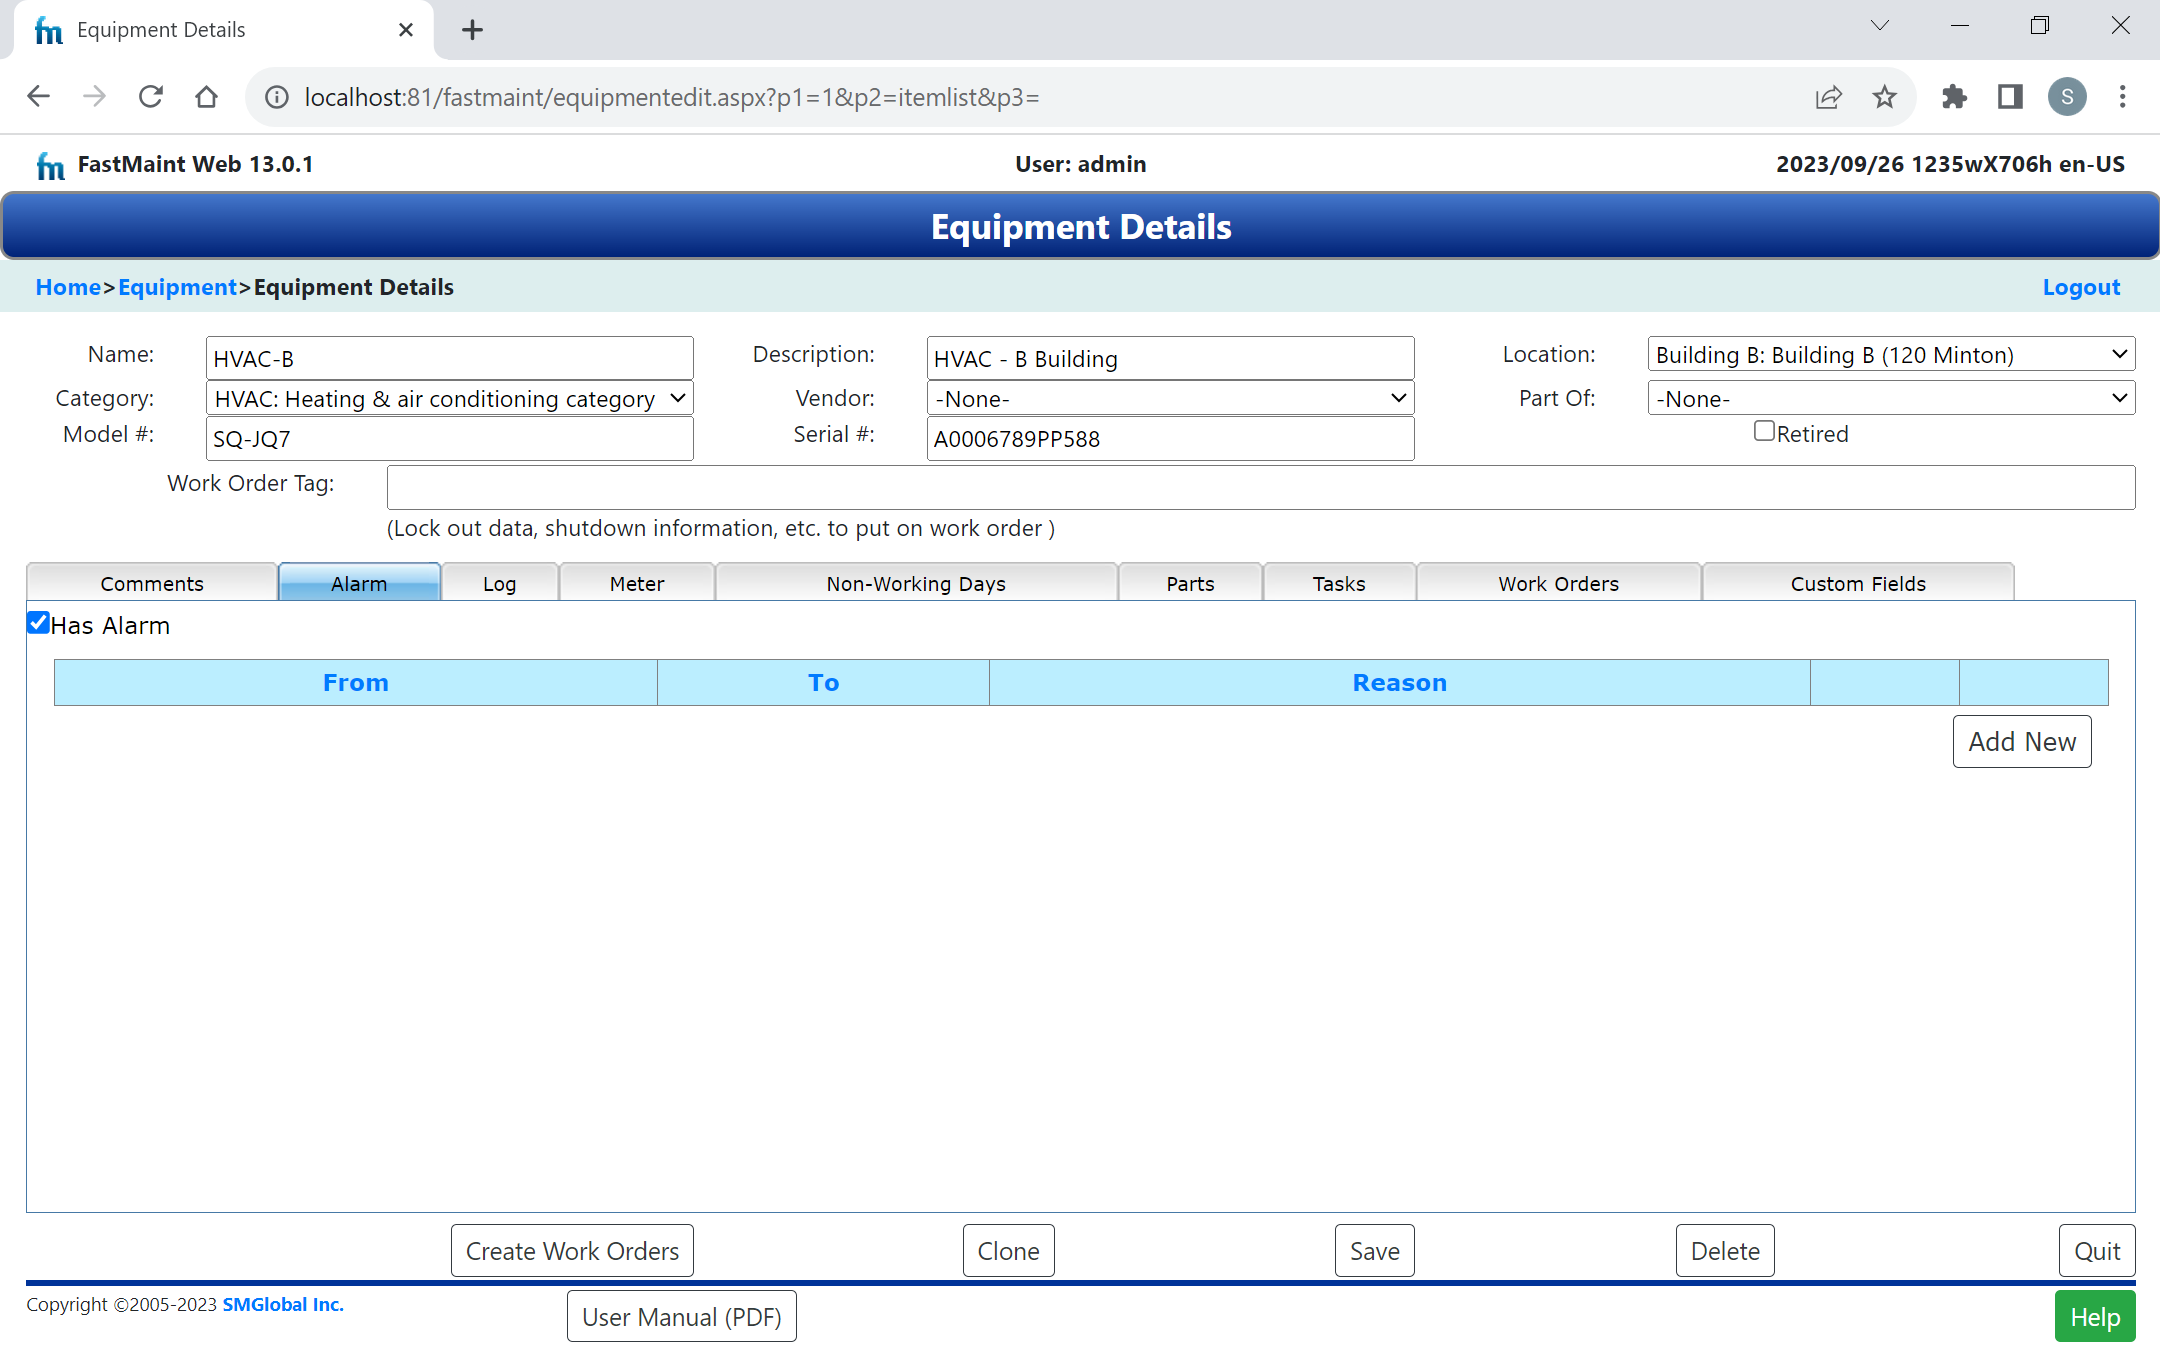Save the equipment details
The width and height of the screenshot is (2160, 1370).
1374,1250
